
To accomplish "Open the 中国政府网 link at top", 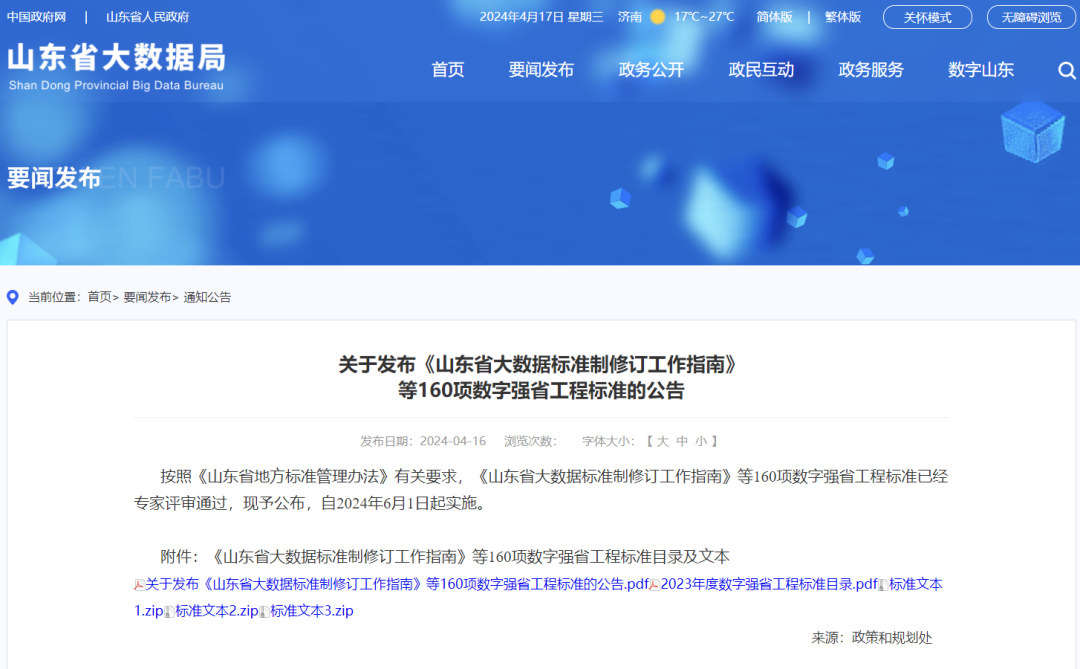I will 36,17.
